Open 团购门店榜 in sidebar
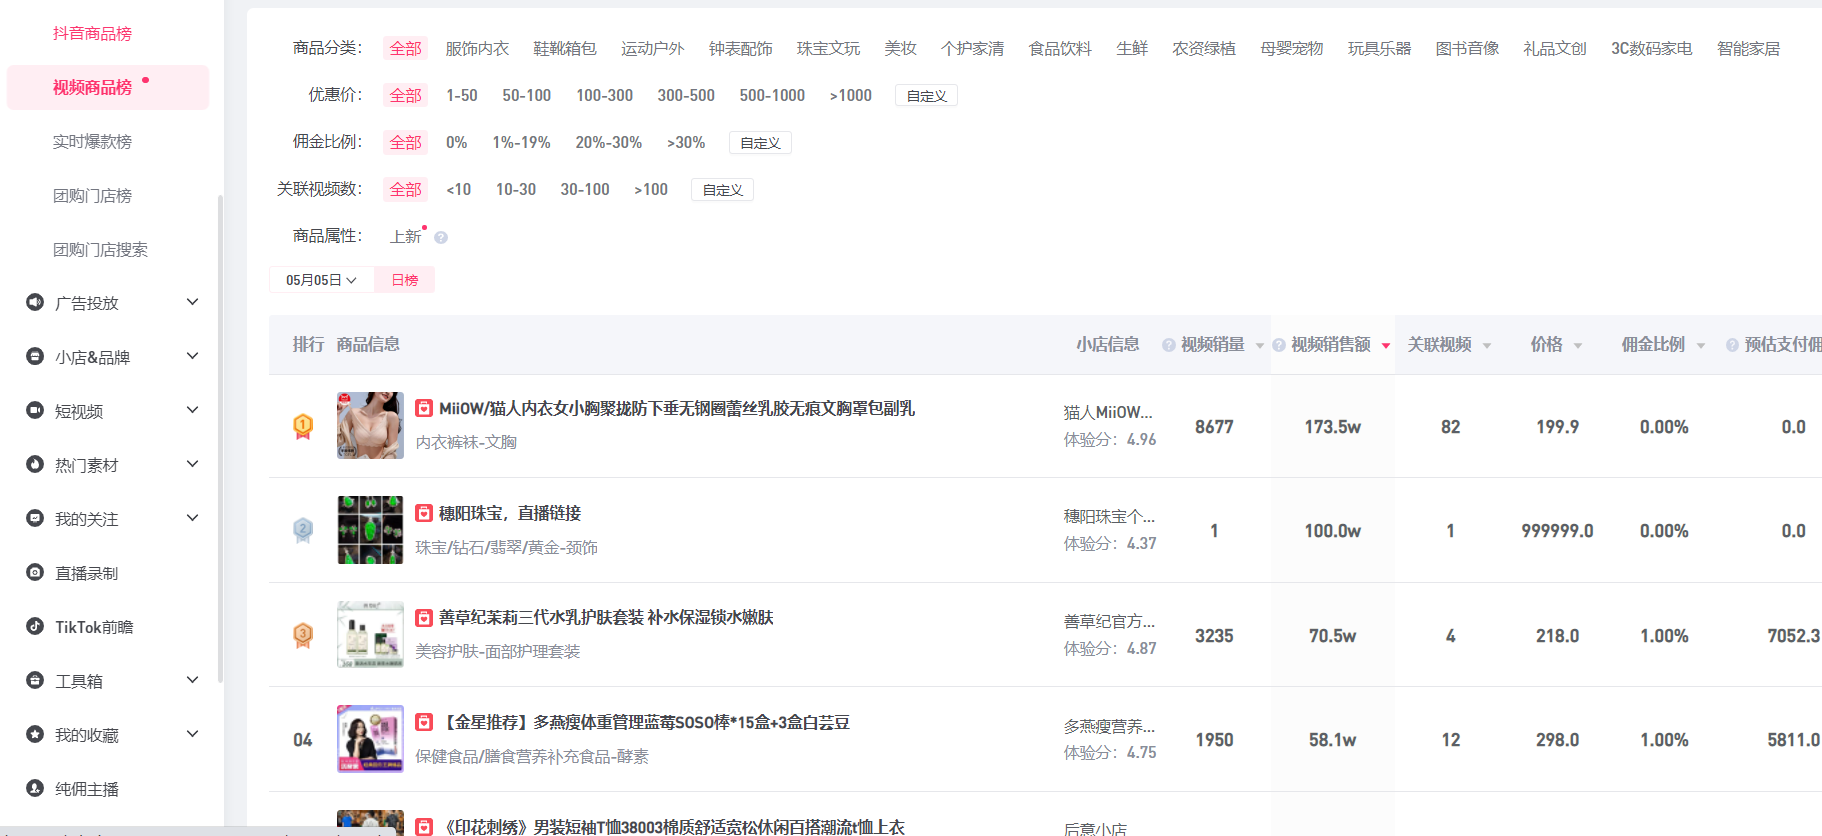1822x836 pixels. coord(92,195)
